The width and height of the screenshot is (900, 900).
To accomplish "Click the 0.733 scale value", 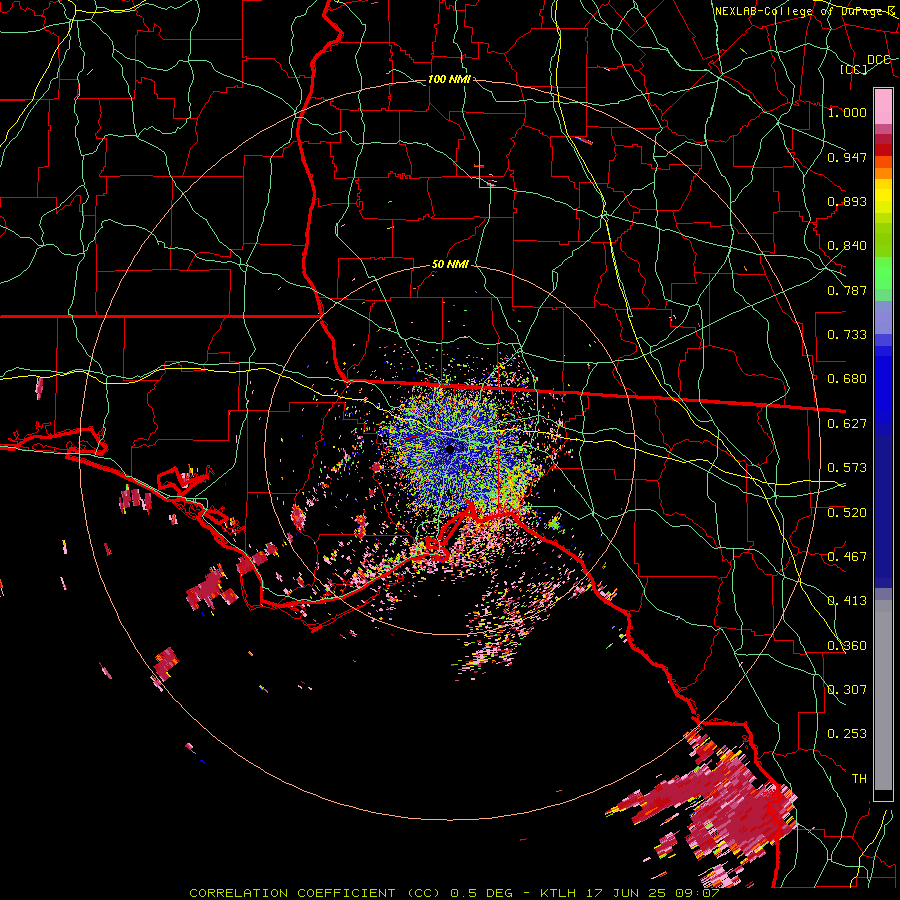I will coord(847,335).
